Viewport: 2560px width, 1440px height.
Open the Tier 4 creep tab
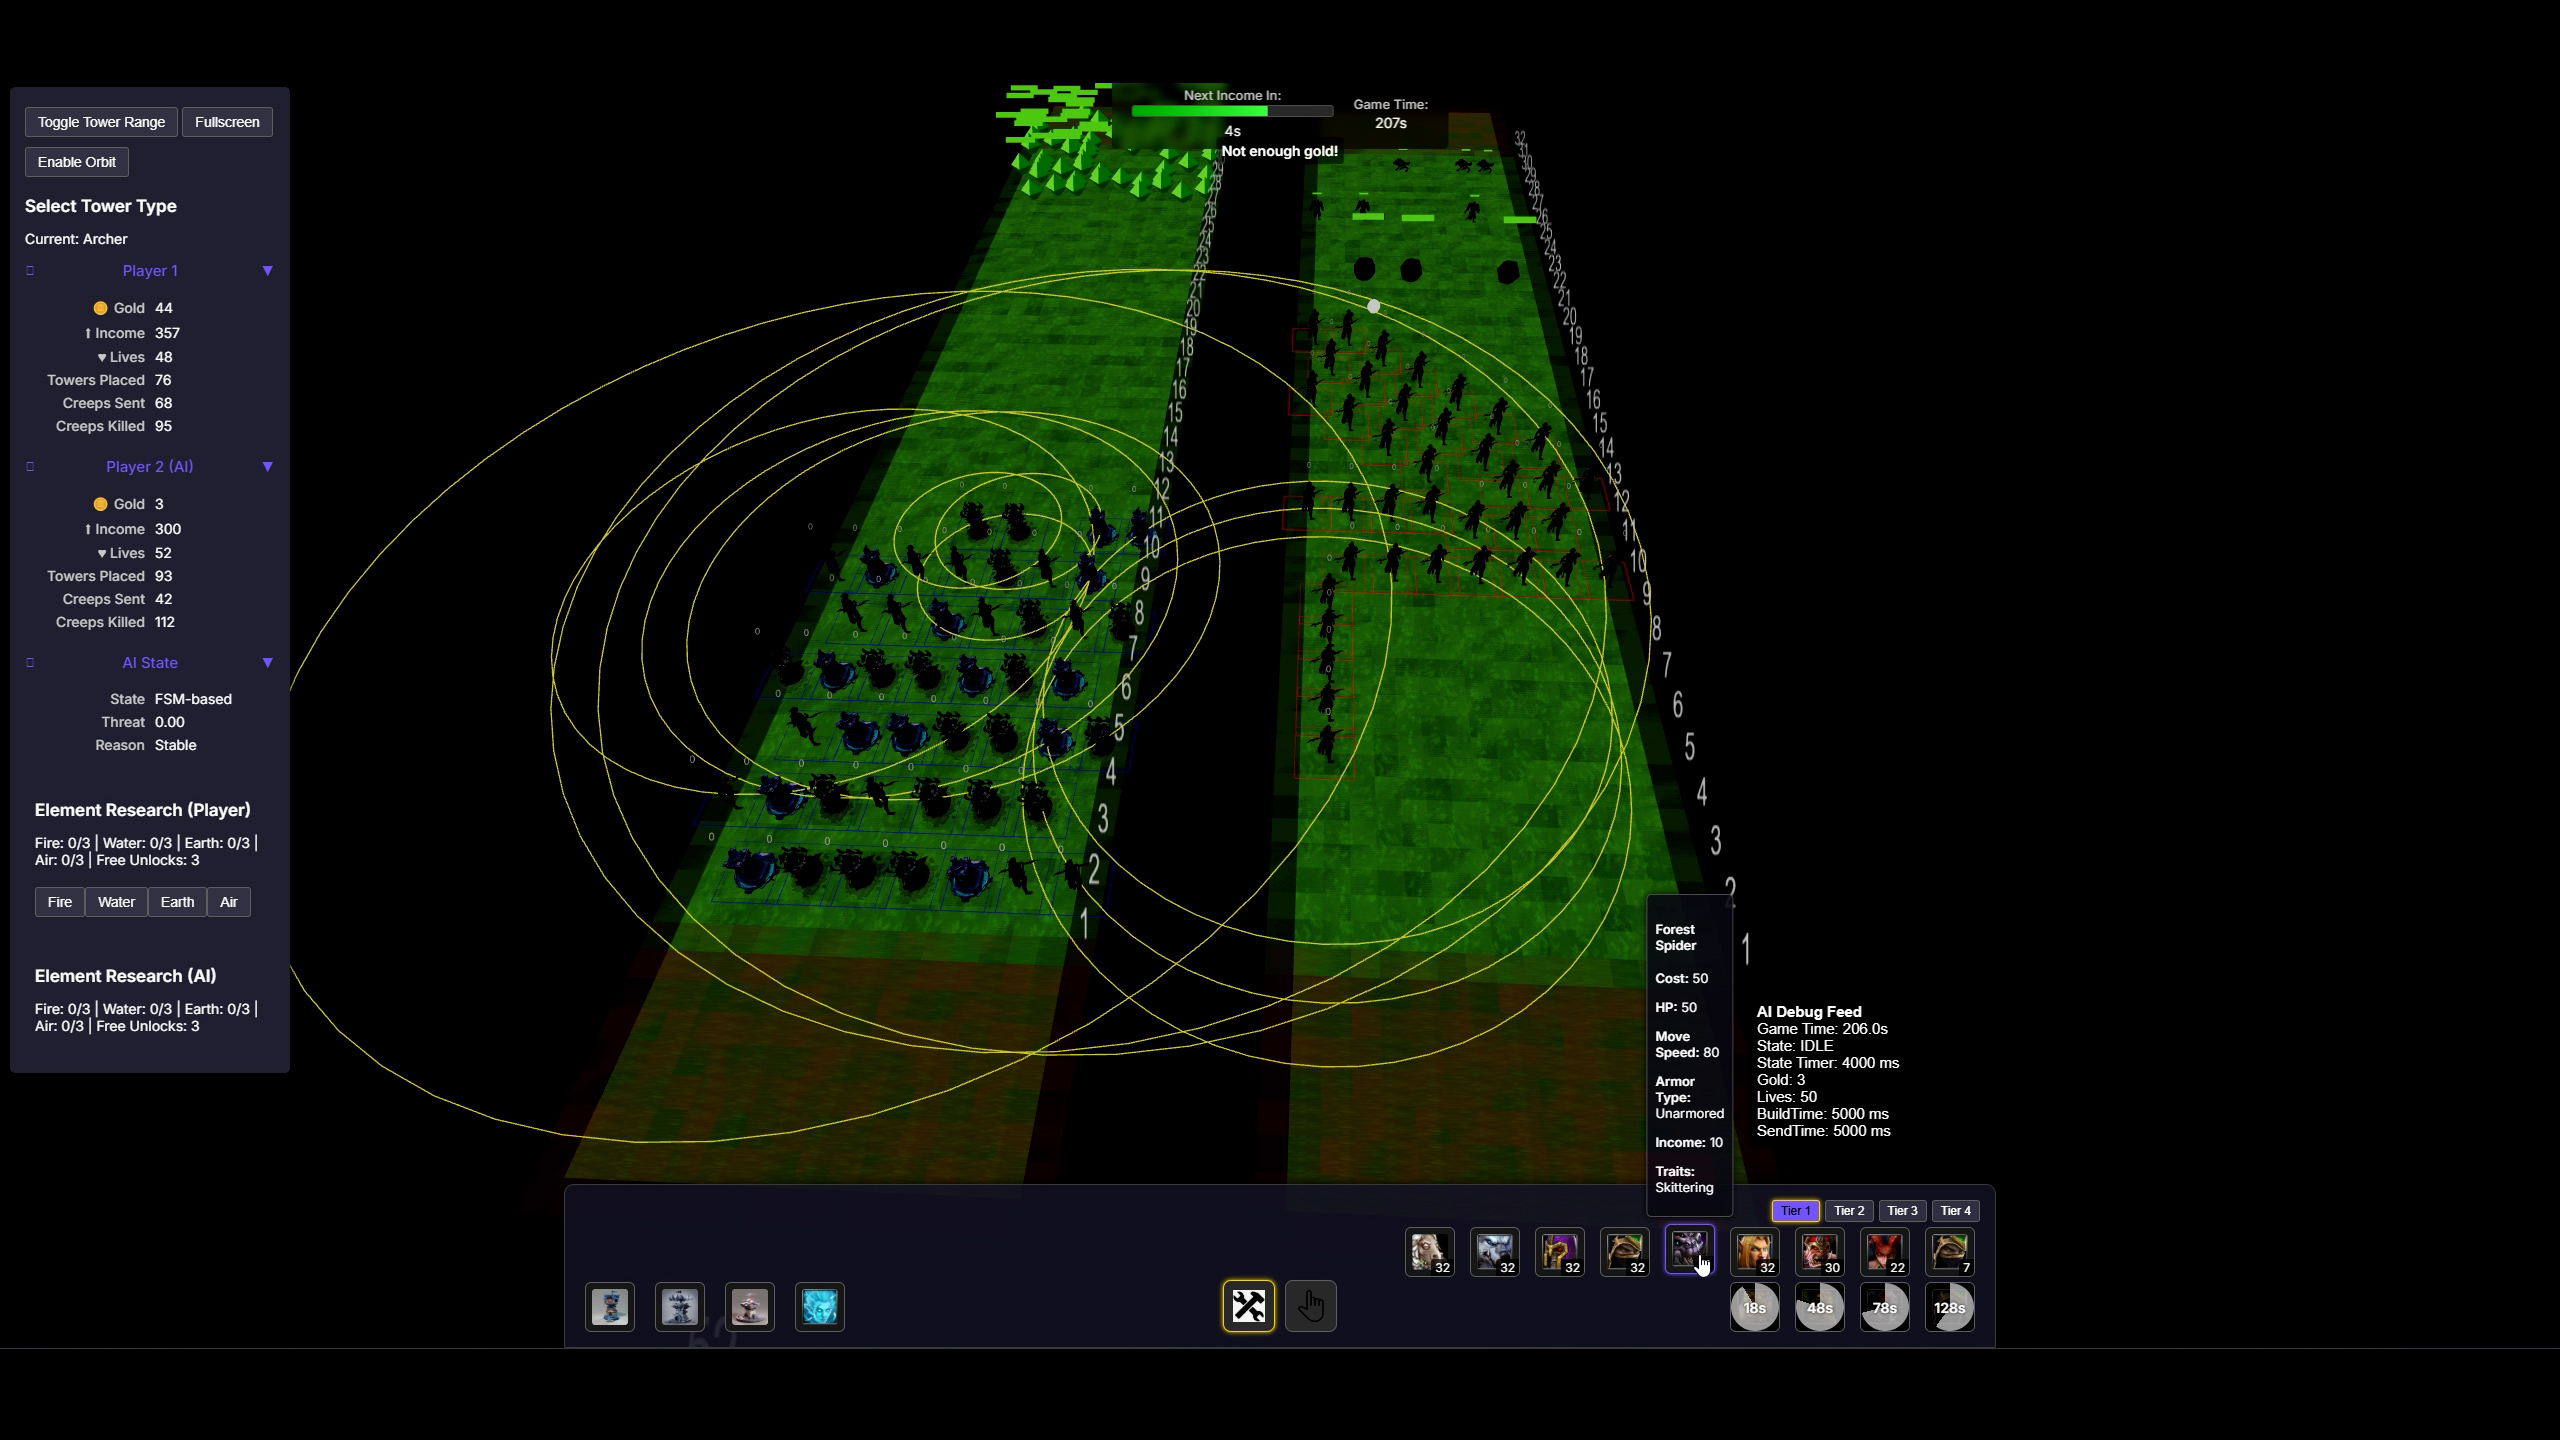coord(1955,1210)
